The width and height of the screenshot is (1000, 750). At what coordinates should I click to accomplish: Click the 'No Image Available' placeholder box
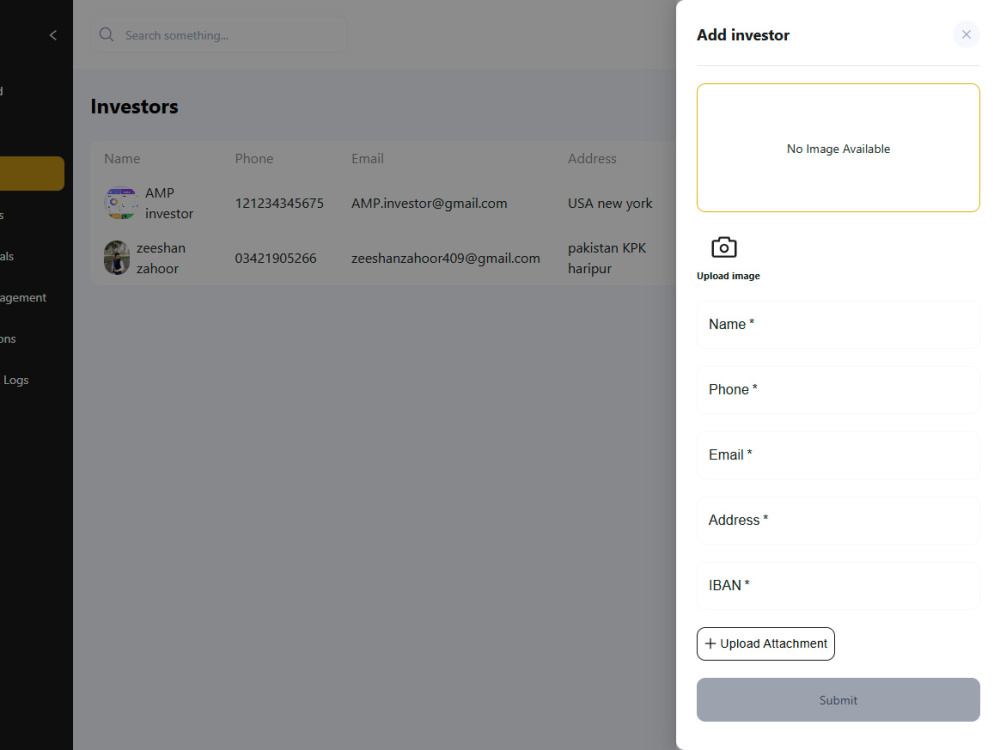pyautogui.click(x=838, y=147)
